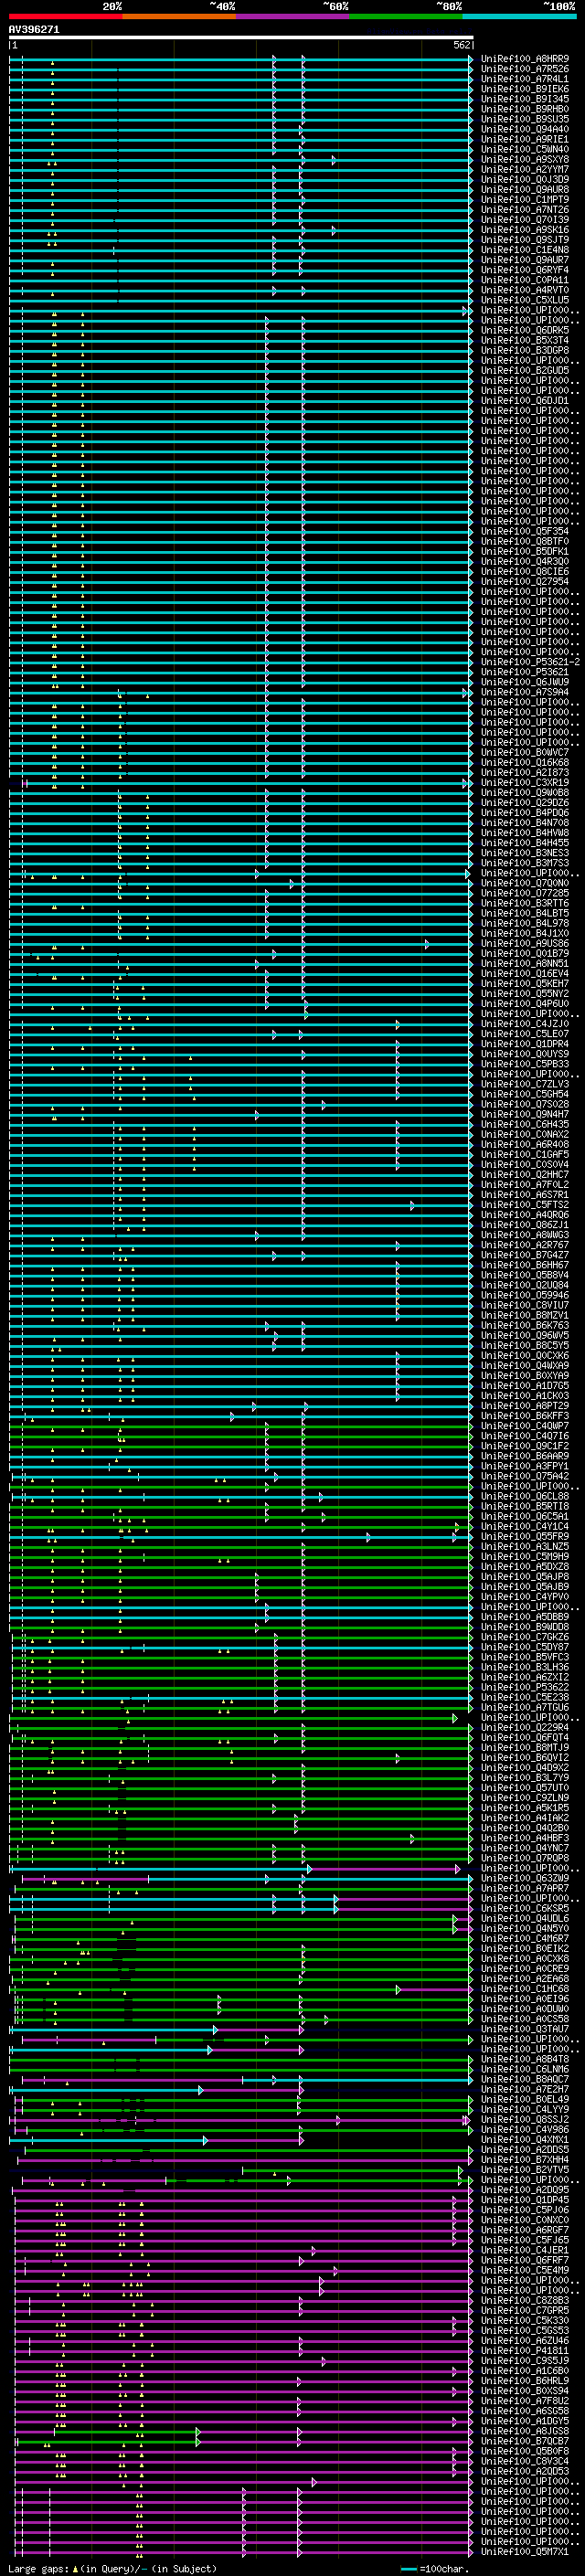Click the query end position 562

(x=462, y=45)
